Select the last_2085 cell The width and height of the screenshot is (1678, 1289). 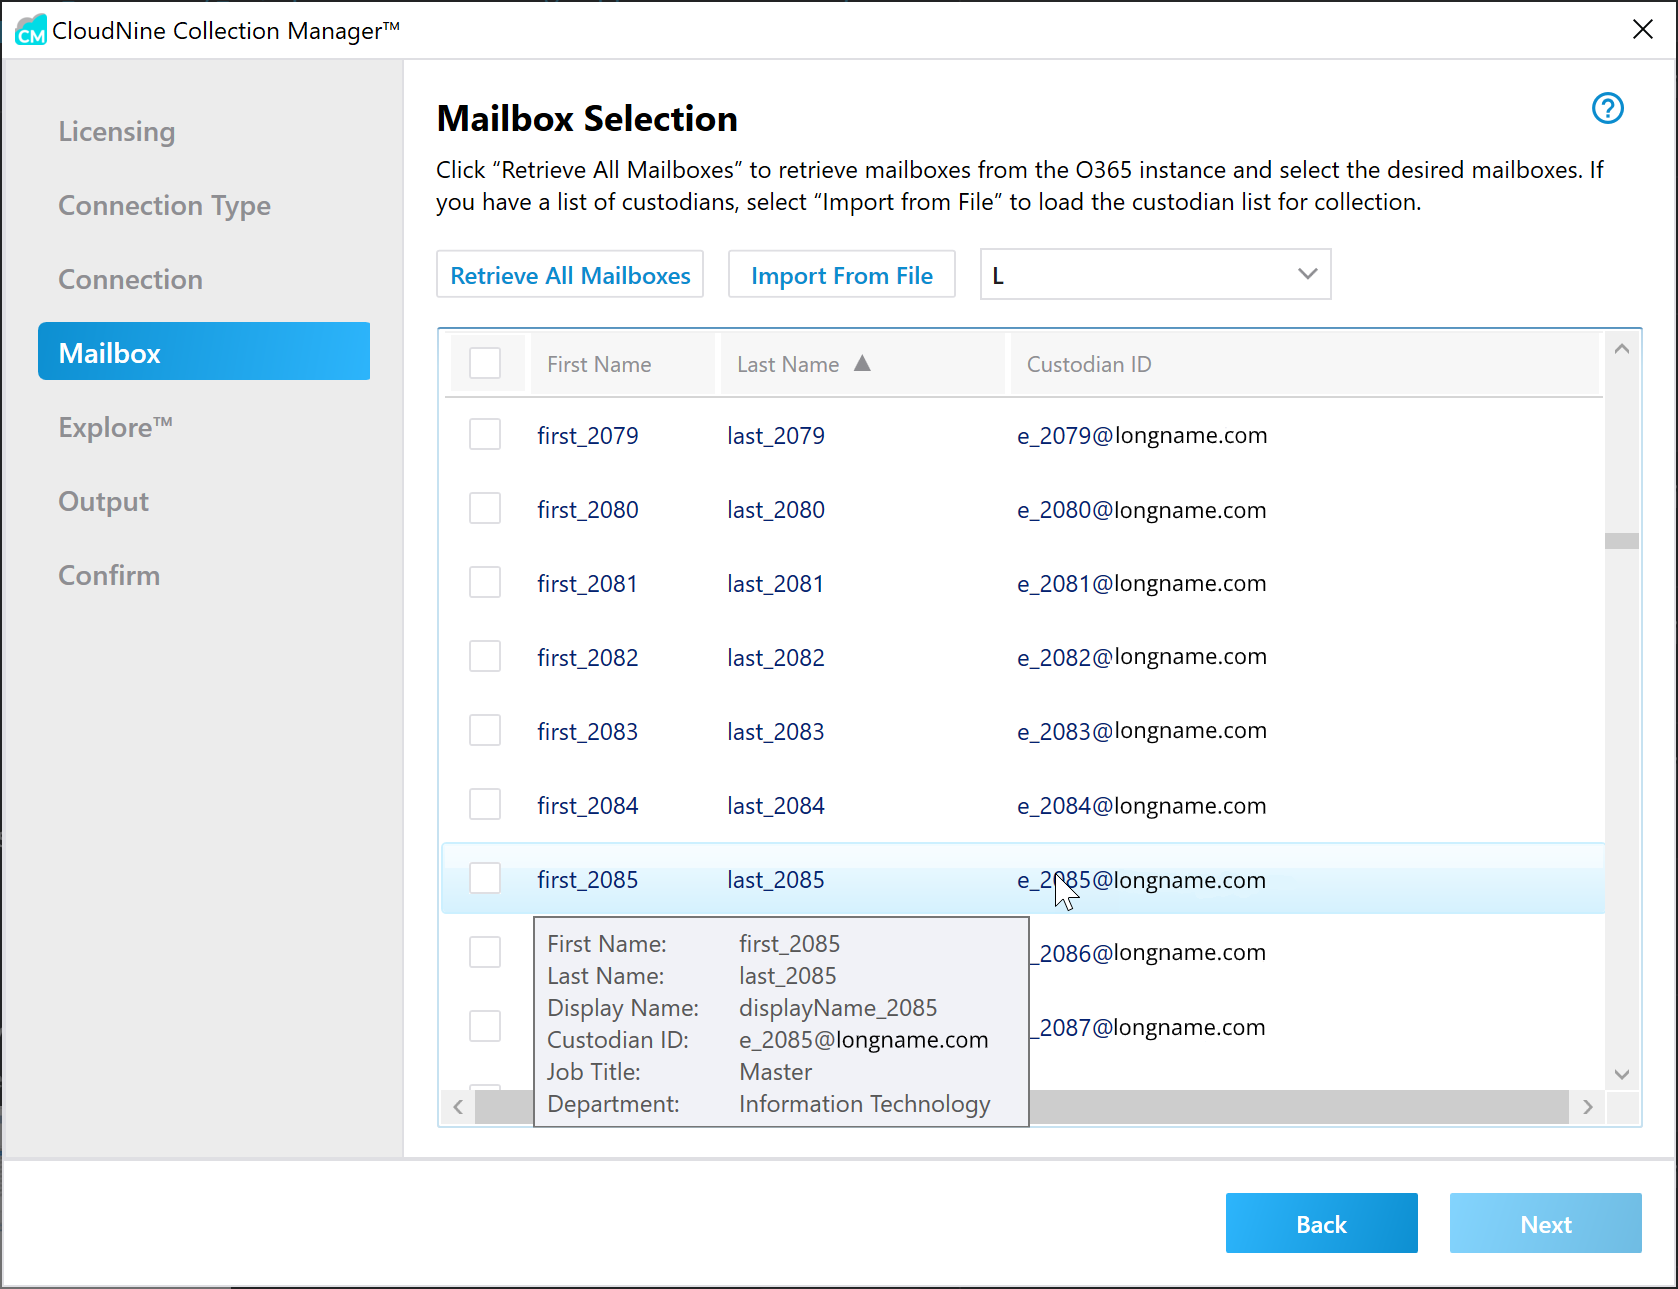(776, 880)
